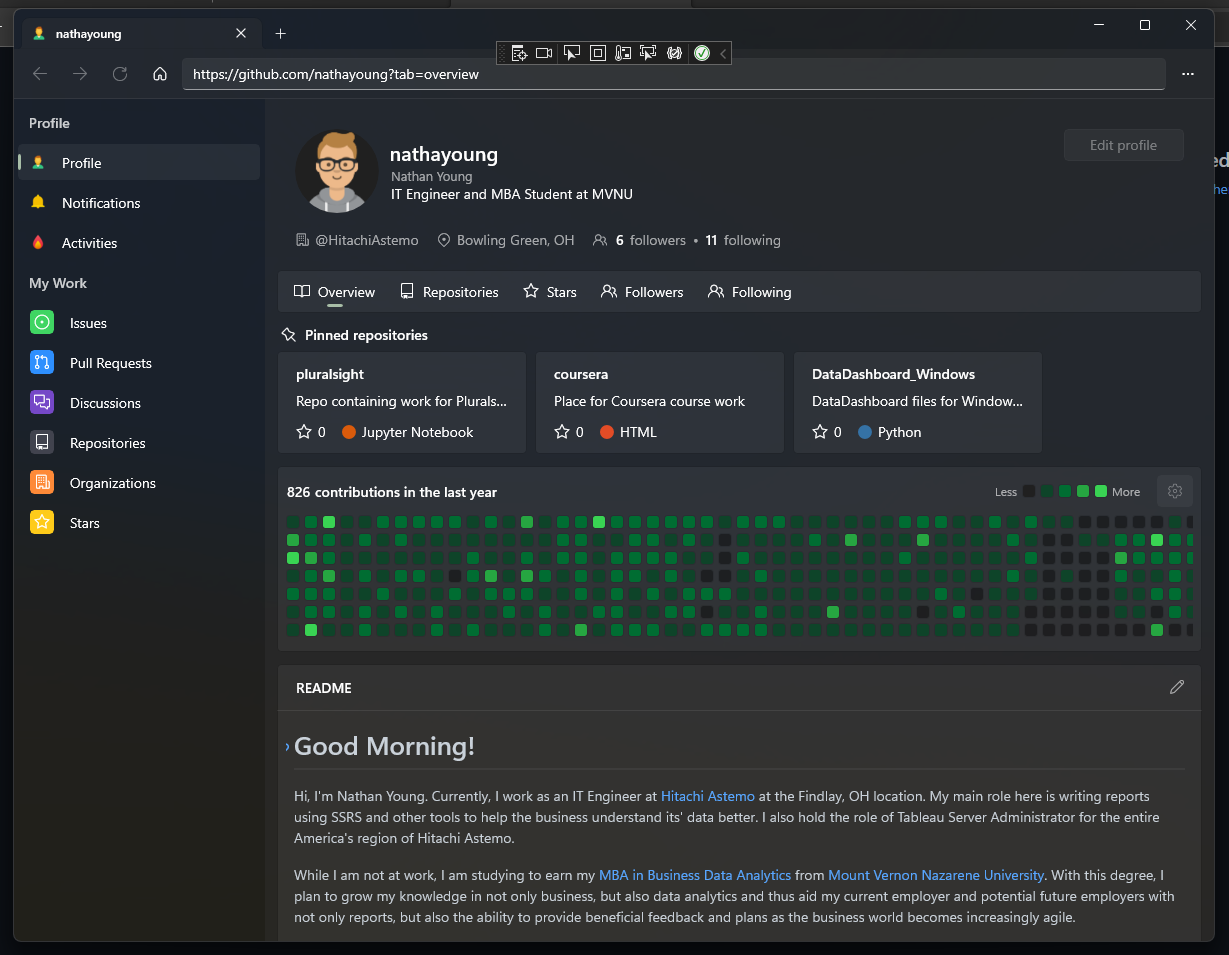Switch to the Stars profile tab

(550, 292)
